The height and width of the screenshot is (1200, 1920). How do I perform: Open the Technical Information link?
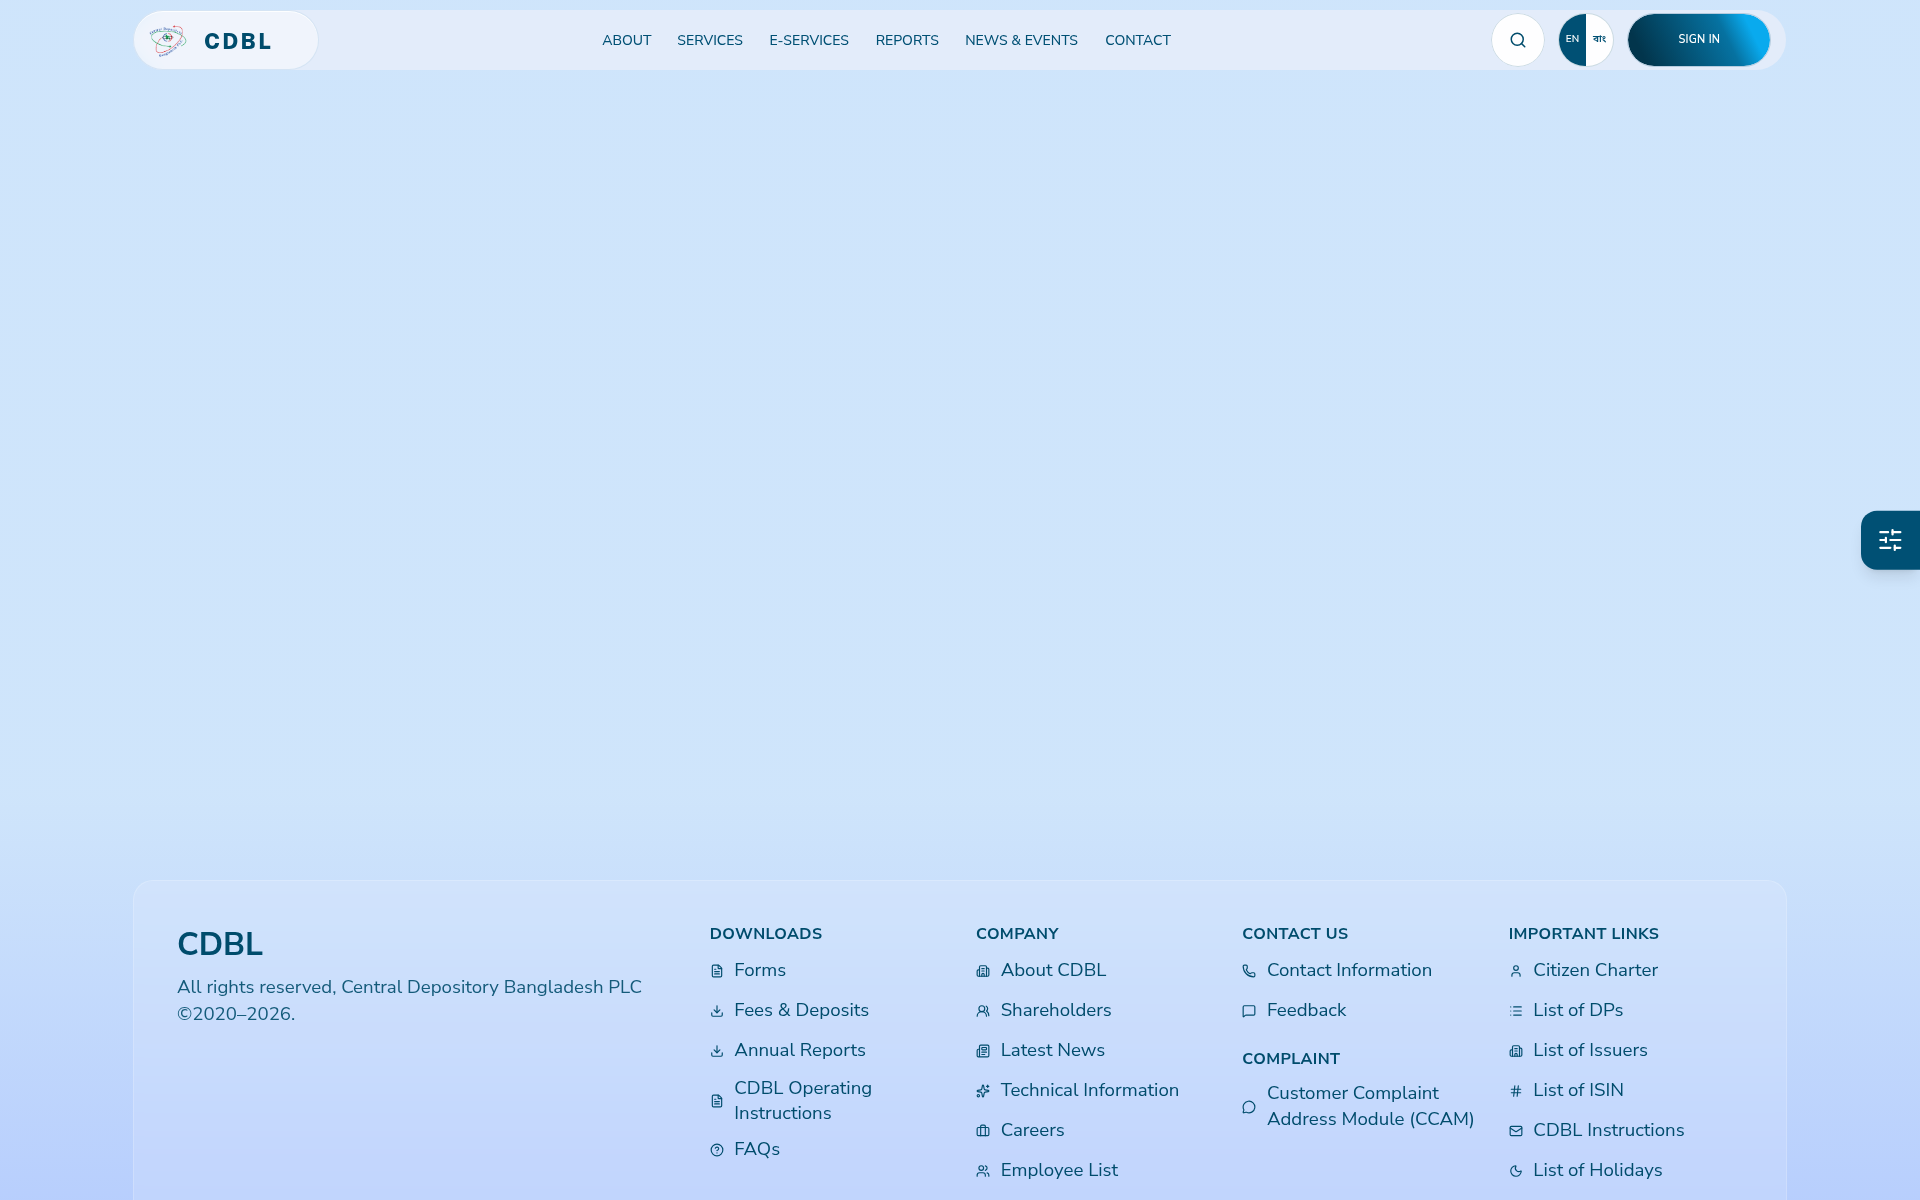(1090, 1090)
